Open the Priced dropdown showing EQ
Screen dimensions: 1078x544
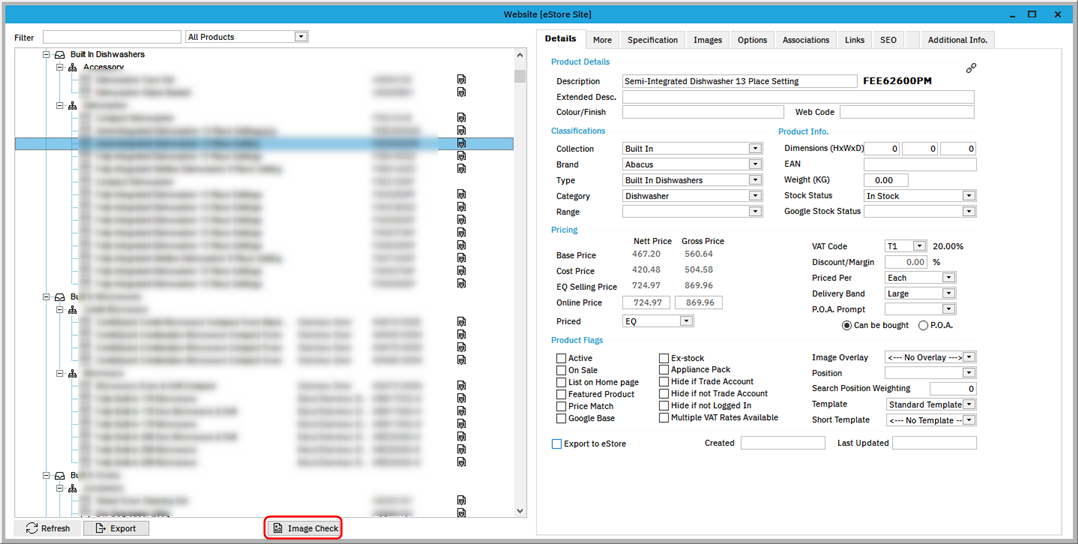(x=686, y=321)
